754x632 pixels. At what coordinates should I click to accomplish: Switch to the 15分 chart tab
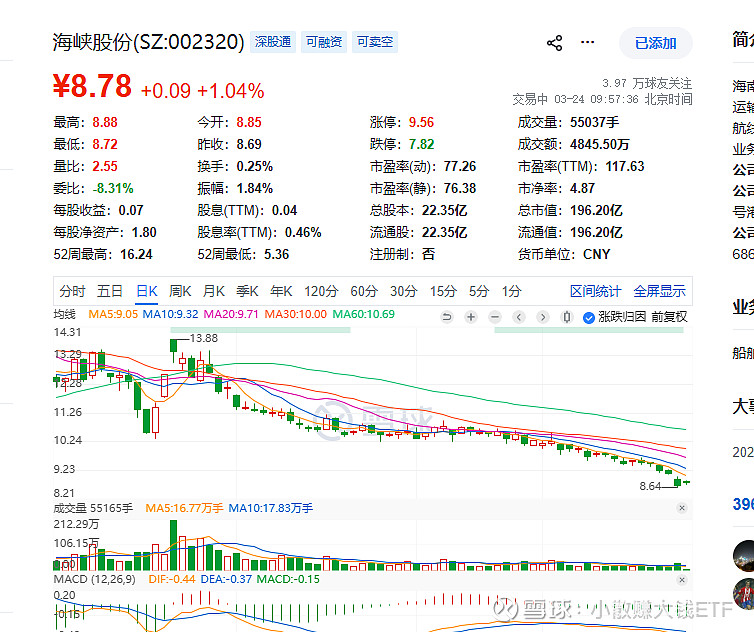tap(443, 291)
